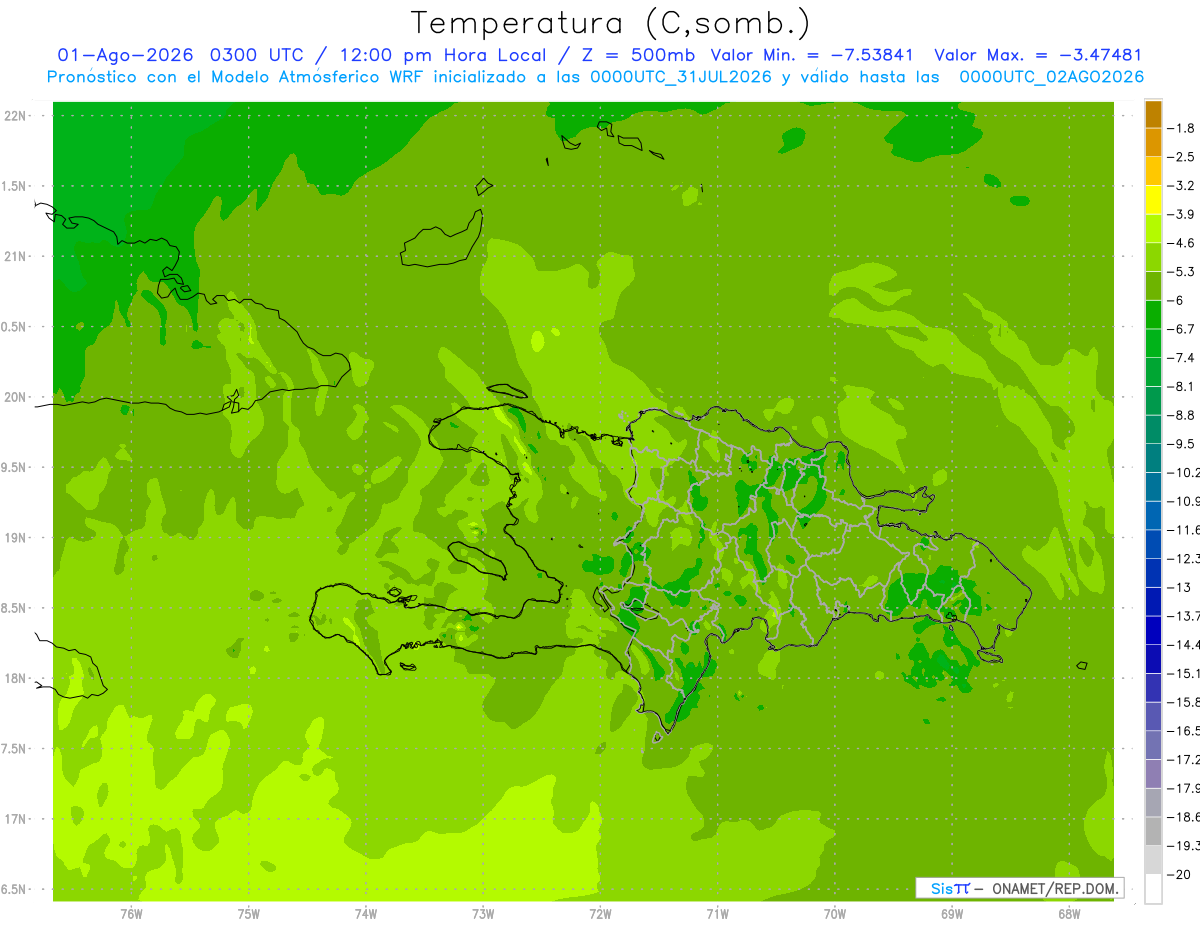Click the top dark orange color bar segment above -1.8
The height and width of the screenshot is (927, 1200).
(x=1153, y=114)
